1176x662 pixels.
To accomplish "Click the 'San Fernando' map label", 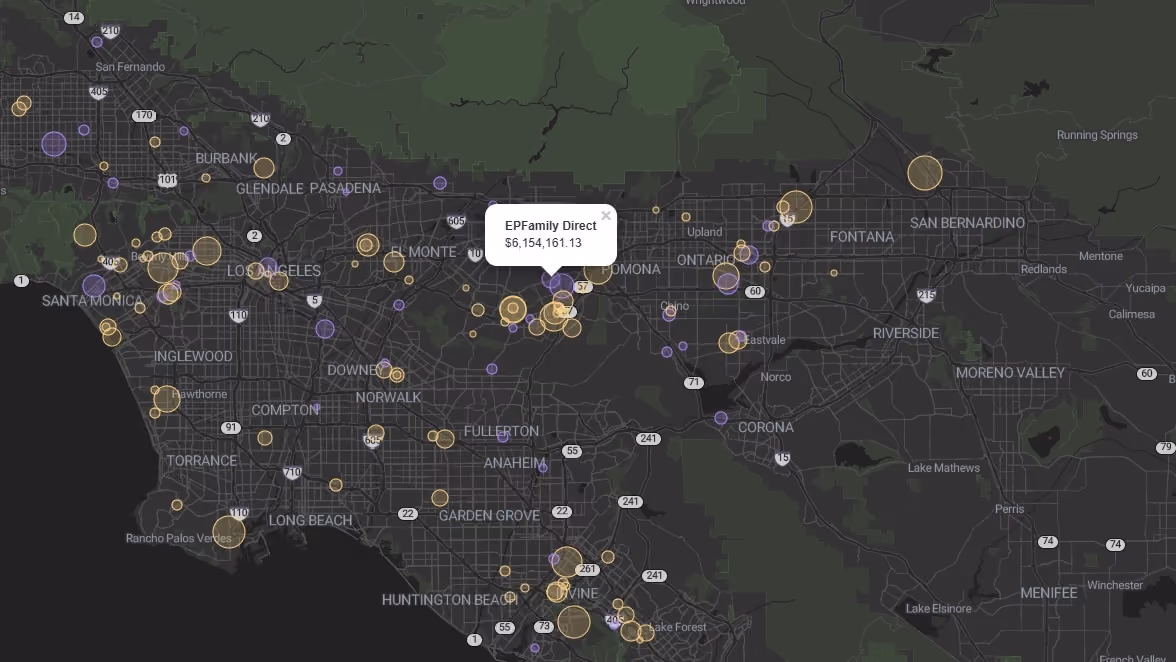I will pyautogui.click(x=130, y=67).
